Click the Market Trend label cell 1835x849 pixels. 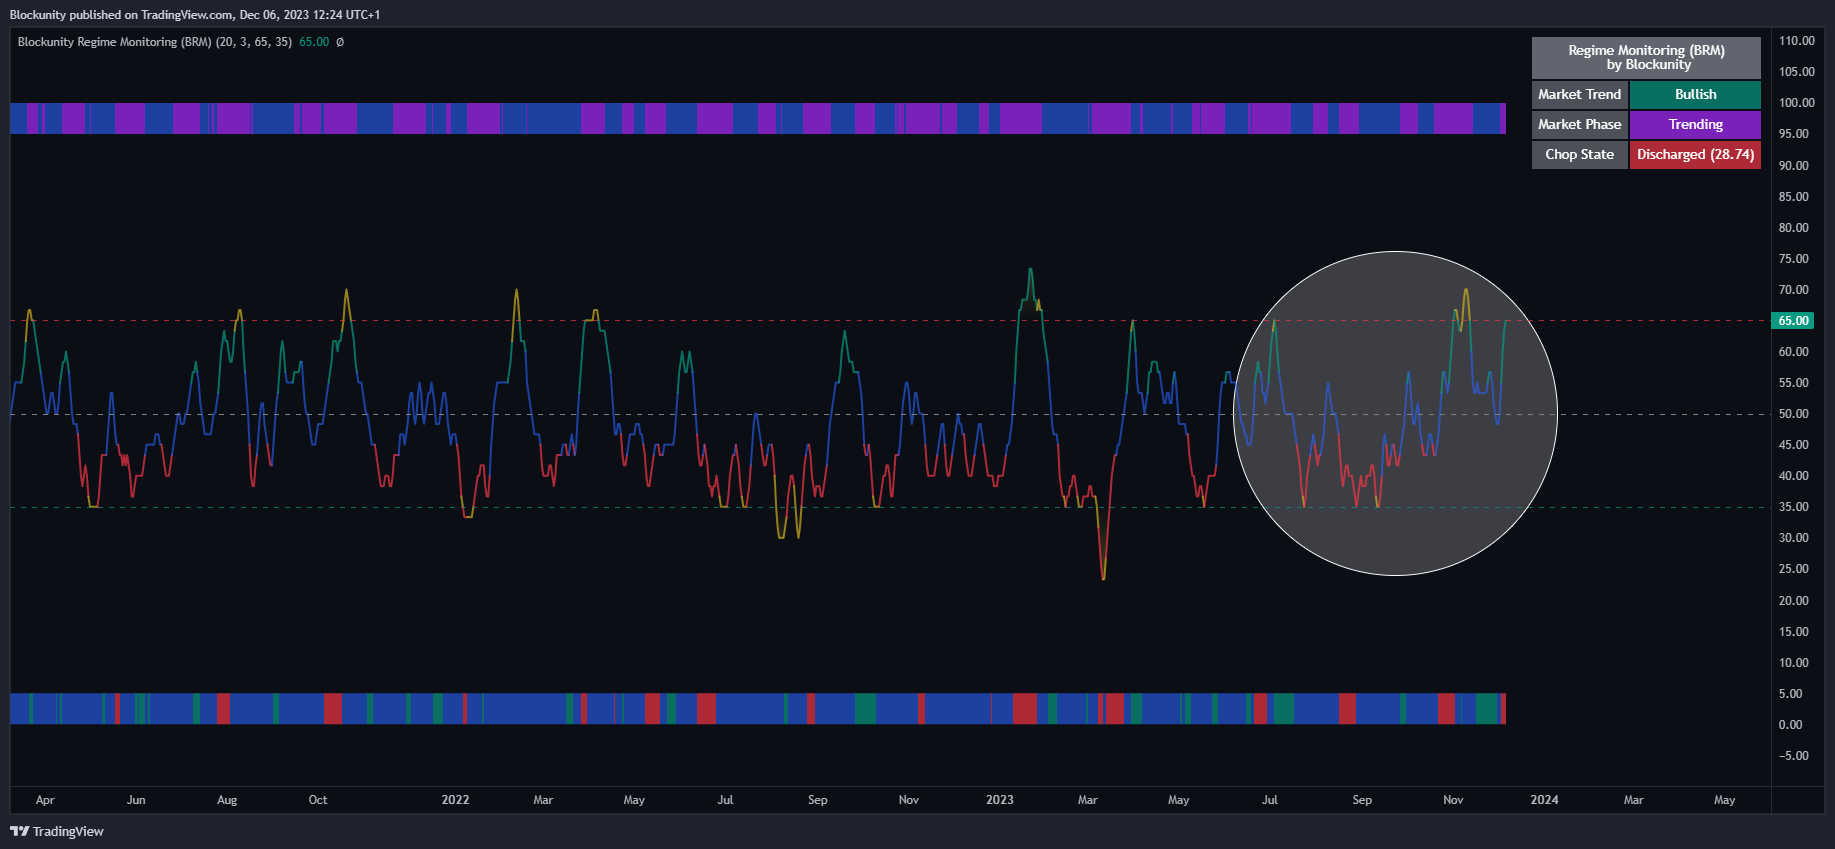point(1580,95)
